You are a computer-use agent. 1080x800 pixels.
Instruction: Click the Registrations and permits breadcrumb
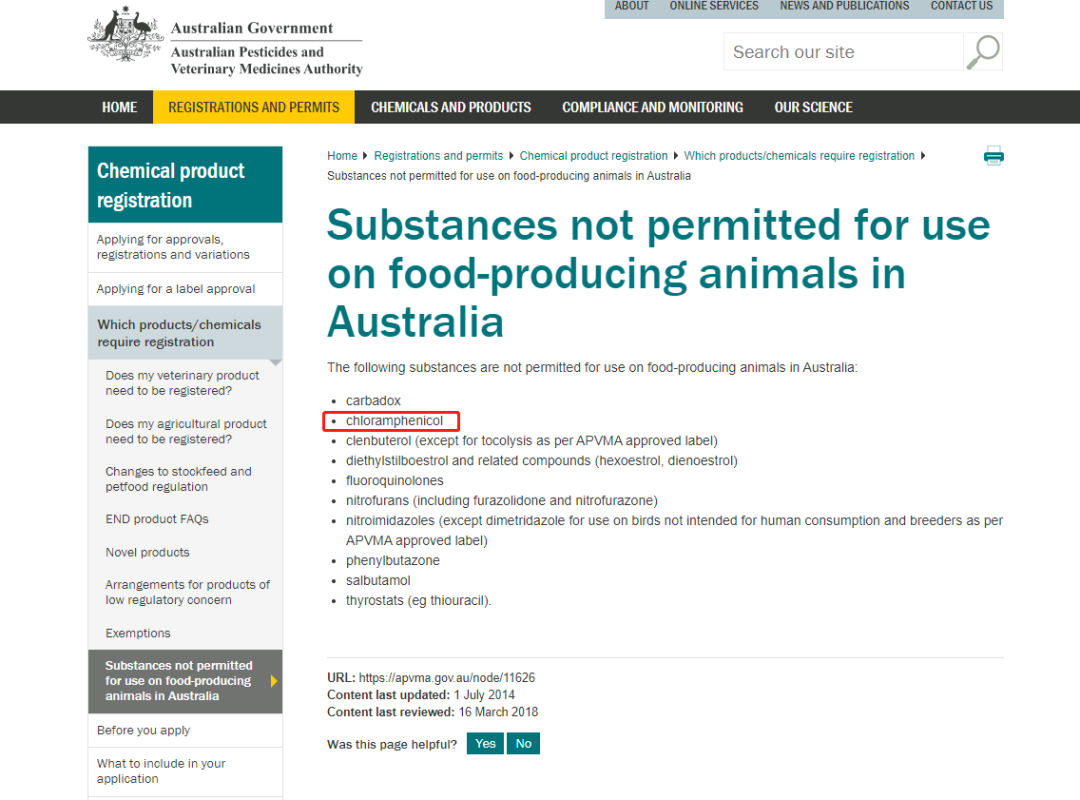[x=439, y=156]
